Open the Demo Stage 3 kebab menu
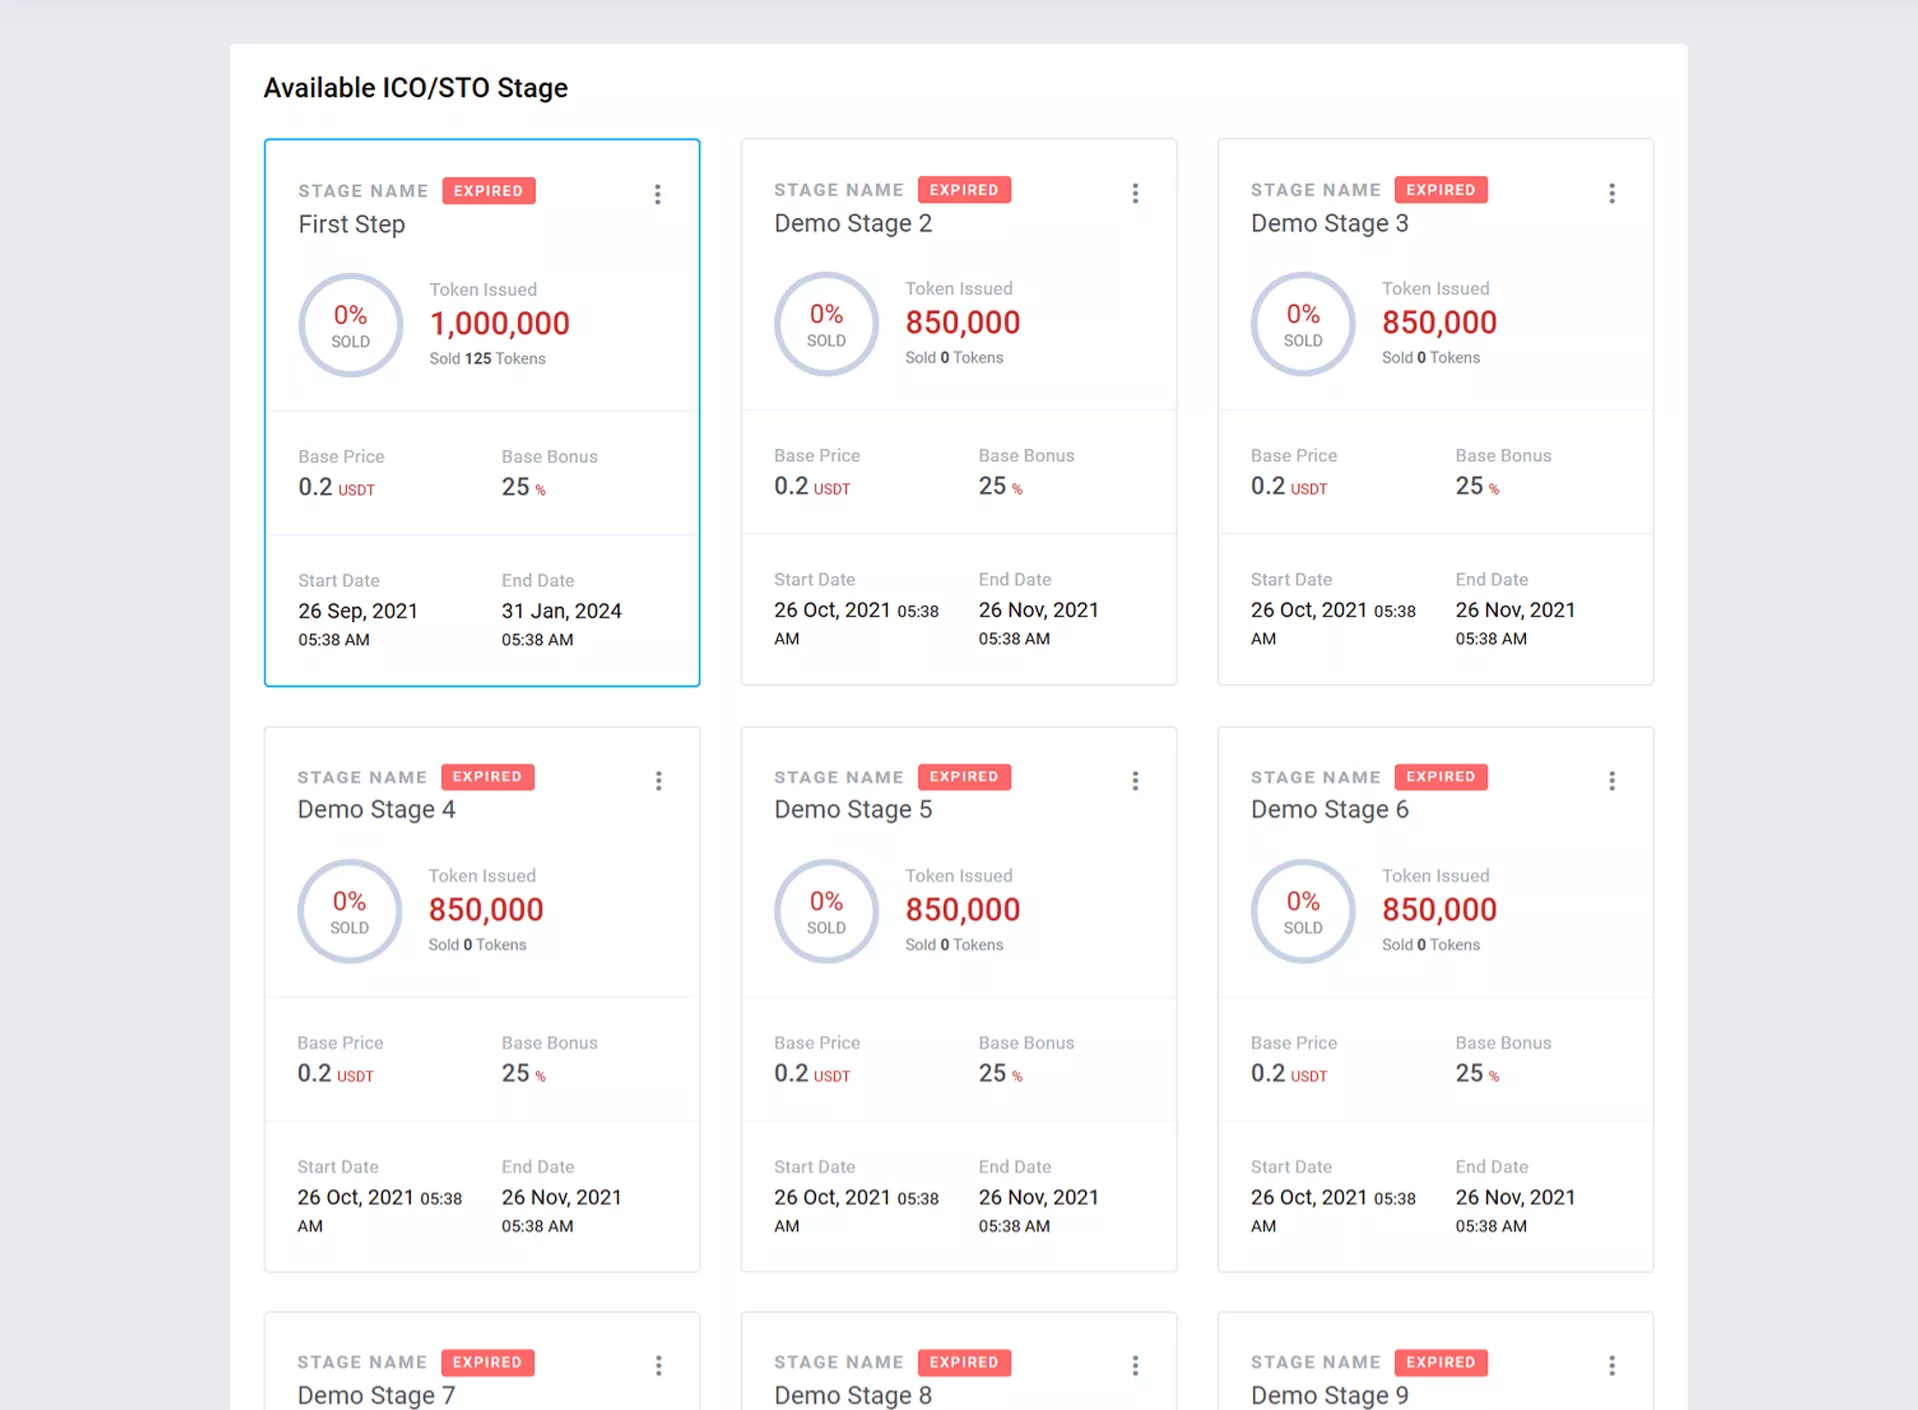Viewport: 1918px width, 1410px height. [x=1611, y=193]
